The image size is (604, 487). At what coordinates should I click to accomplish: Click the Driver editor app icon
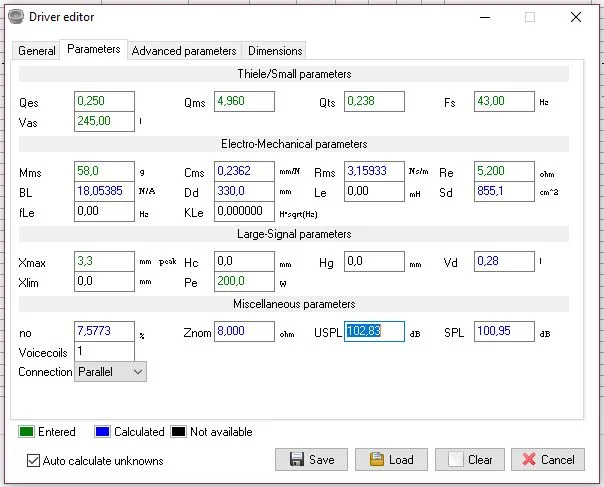click(15, 17)
